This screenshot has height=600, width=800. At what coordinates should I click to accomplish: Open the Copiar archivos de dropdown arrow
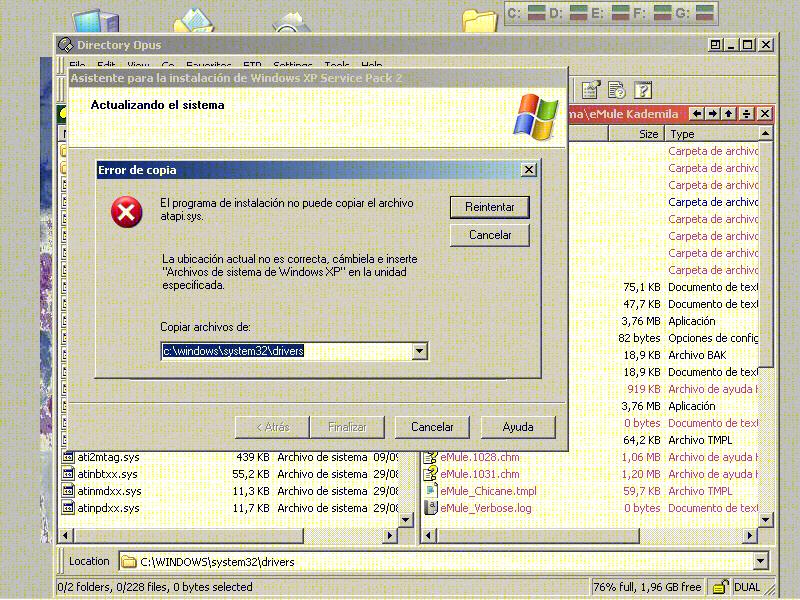419,351
